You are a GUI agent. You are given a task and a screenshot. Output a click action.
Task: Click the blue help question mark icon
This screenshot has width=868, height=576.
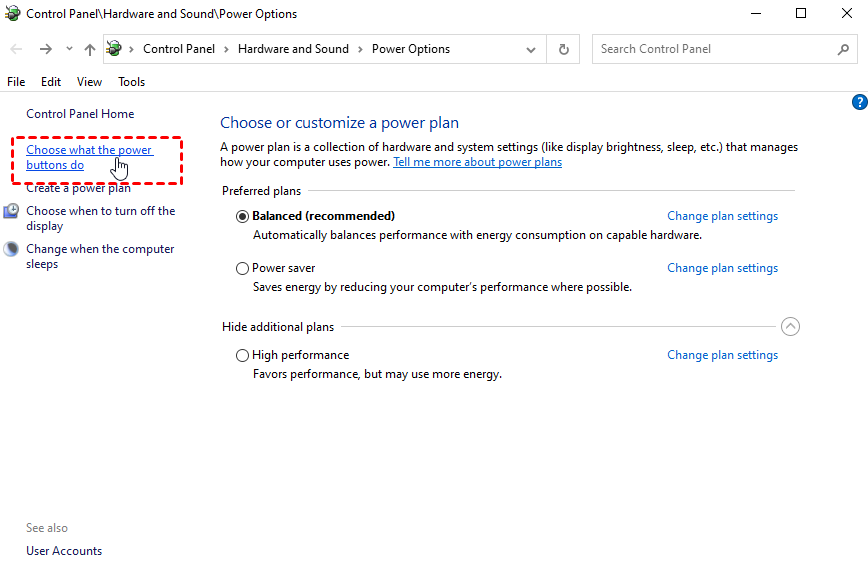click(859, 102)
